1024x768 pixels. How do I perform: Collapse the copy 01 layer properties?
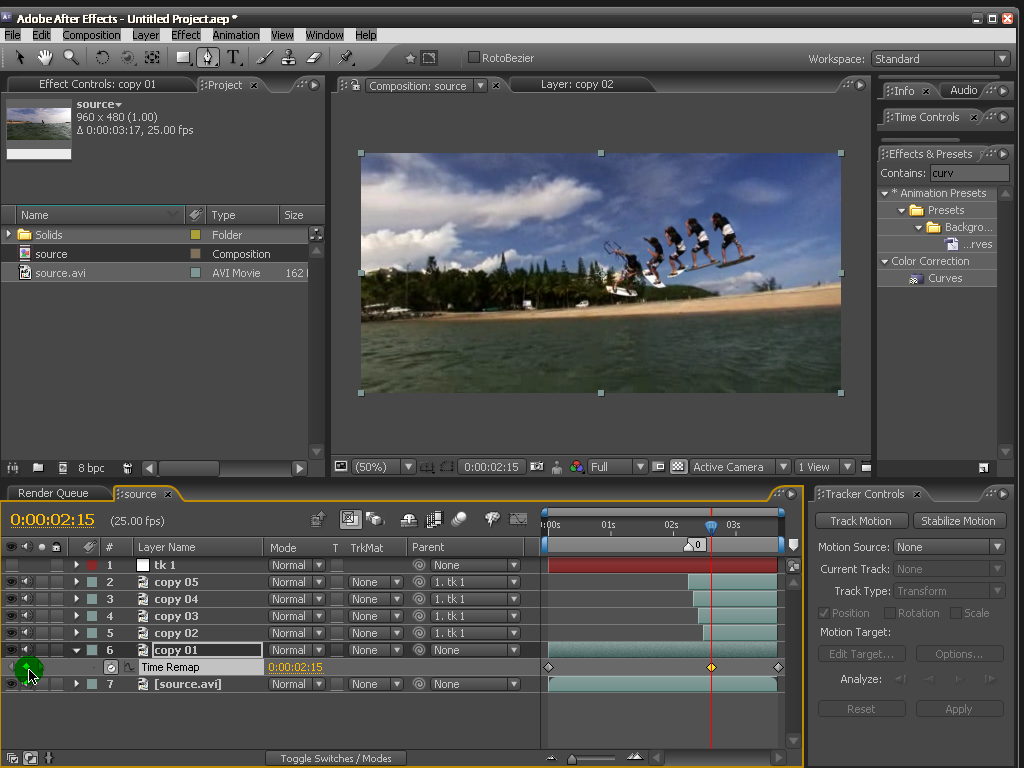click(x=76, y=650)
